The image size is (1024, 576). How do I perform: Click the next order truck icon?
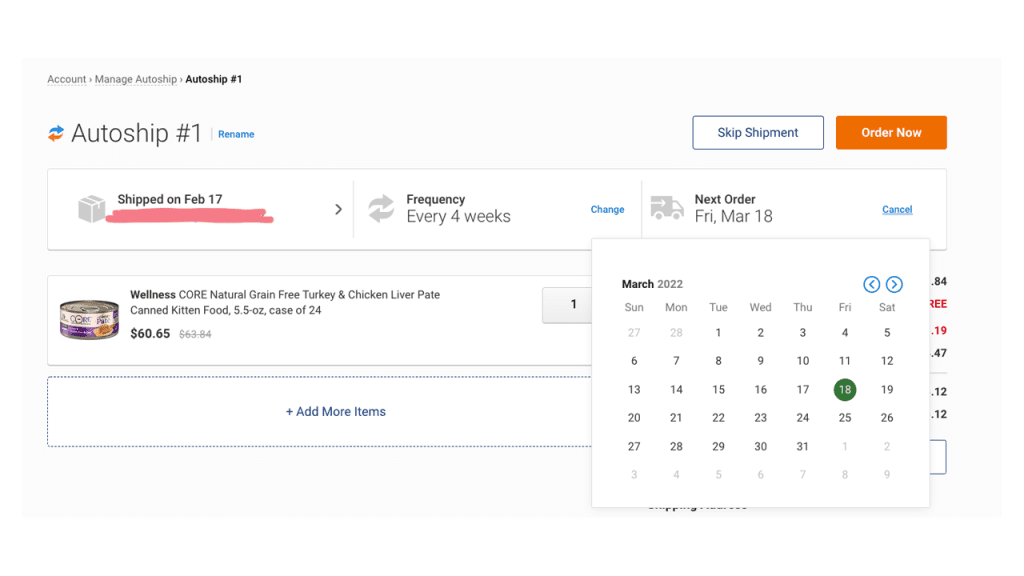(667, 208)
